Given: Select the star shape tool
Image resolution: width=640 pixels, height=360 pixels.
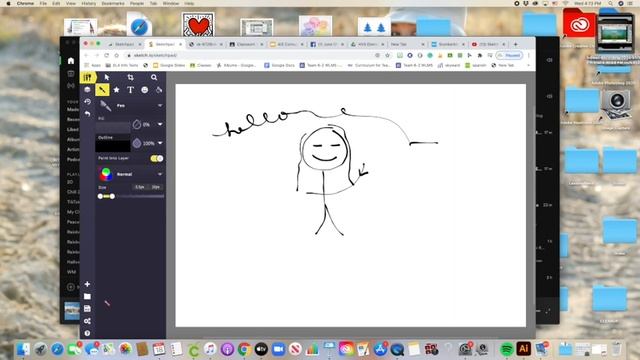Looking at the screenshot, I should (116, 90).
